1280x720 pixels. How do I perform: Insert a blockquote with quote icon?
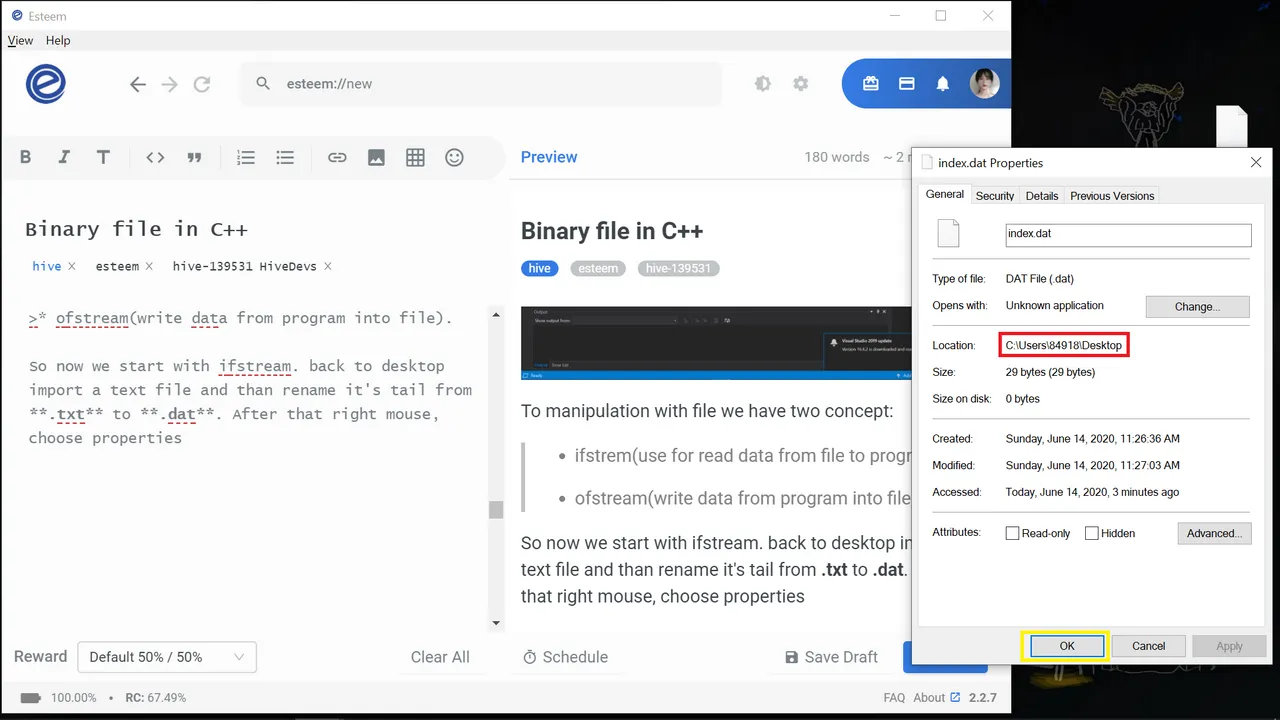coord(194,157)
